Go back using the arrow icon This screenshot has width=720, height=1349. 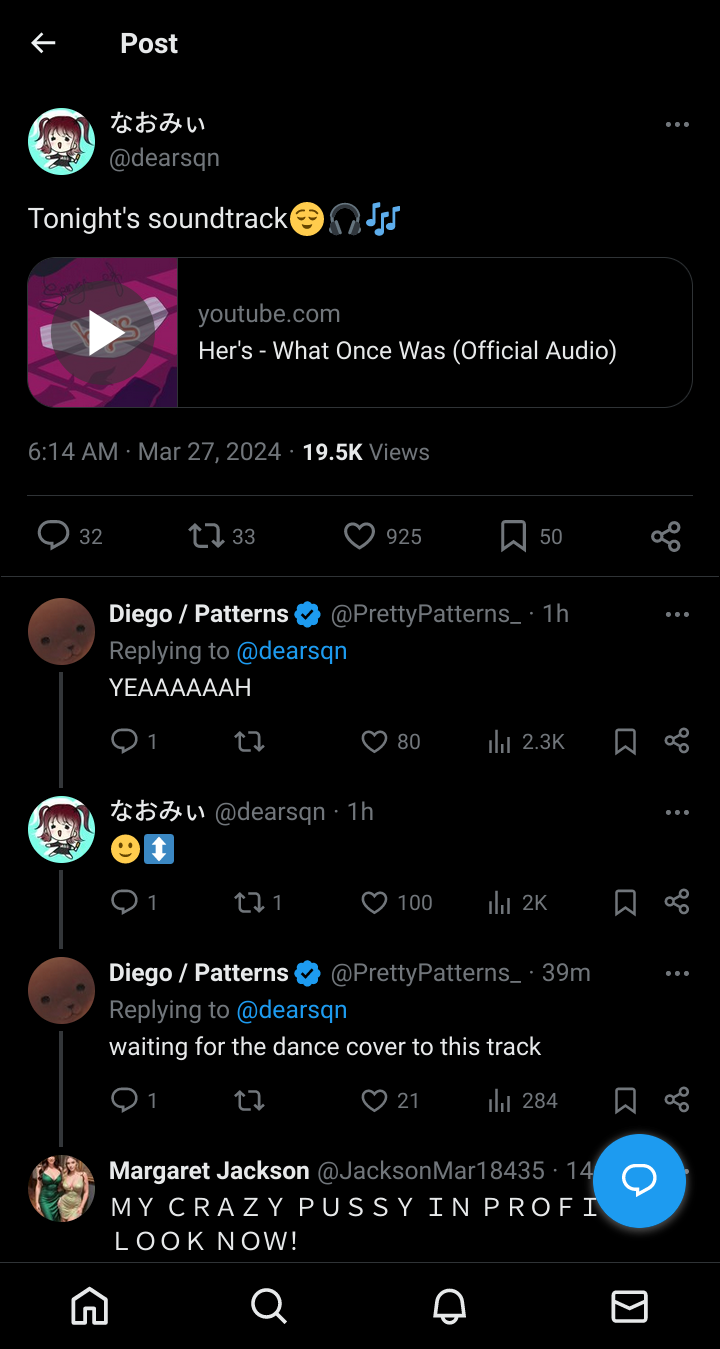[43, 43]
